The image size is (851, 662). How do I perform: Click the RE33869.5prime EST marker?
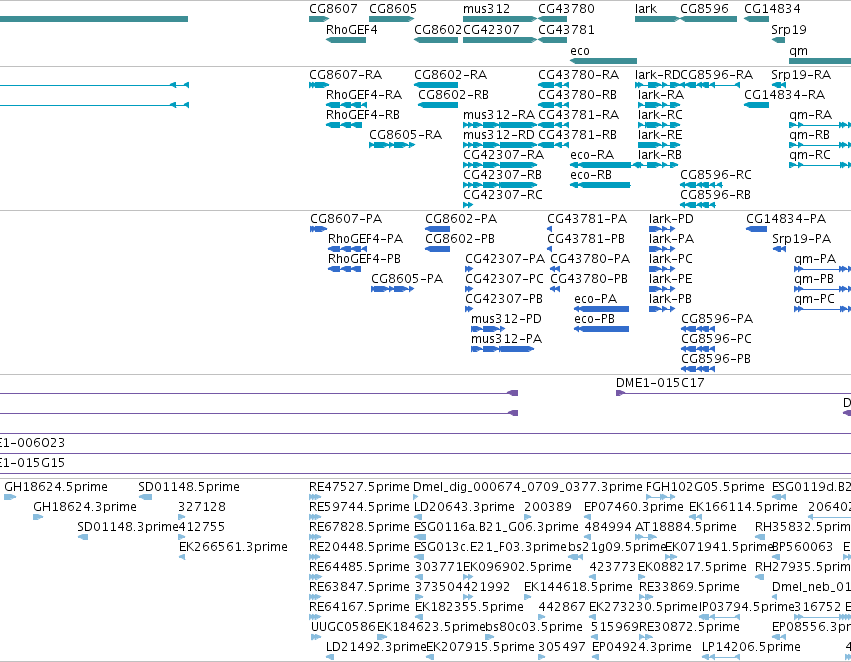pyautogui.click(x=646, y=597)
